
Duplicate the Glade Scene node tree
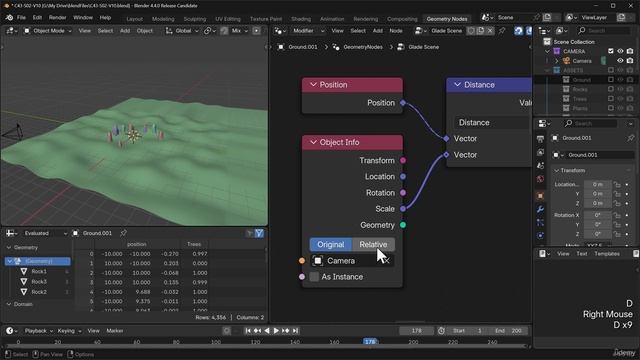(480, 31)
